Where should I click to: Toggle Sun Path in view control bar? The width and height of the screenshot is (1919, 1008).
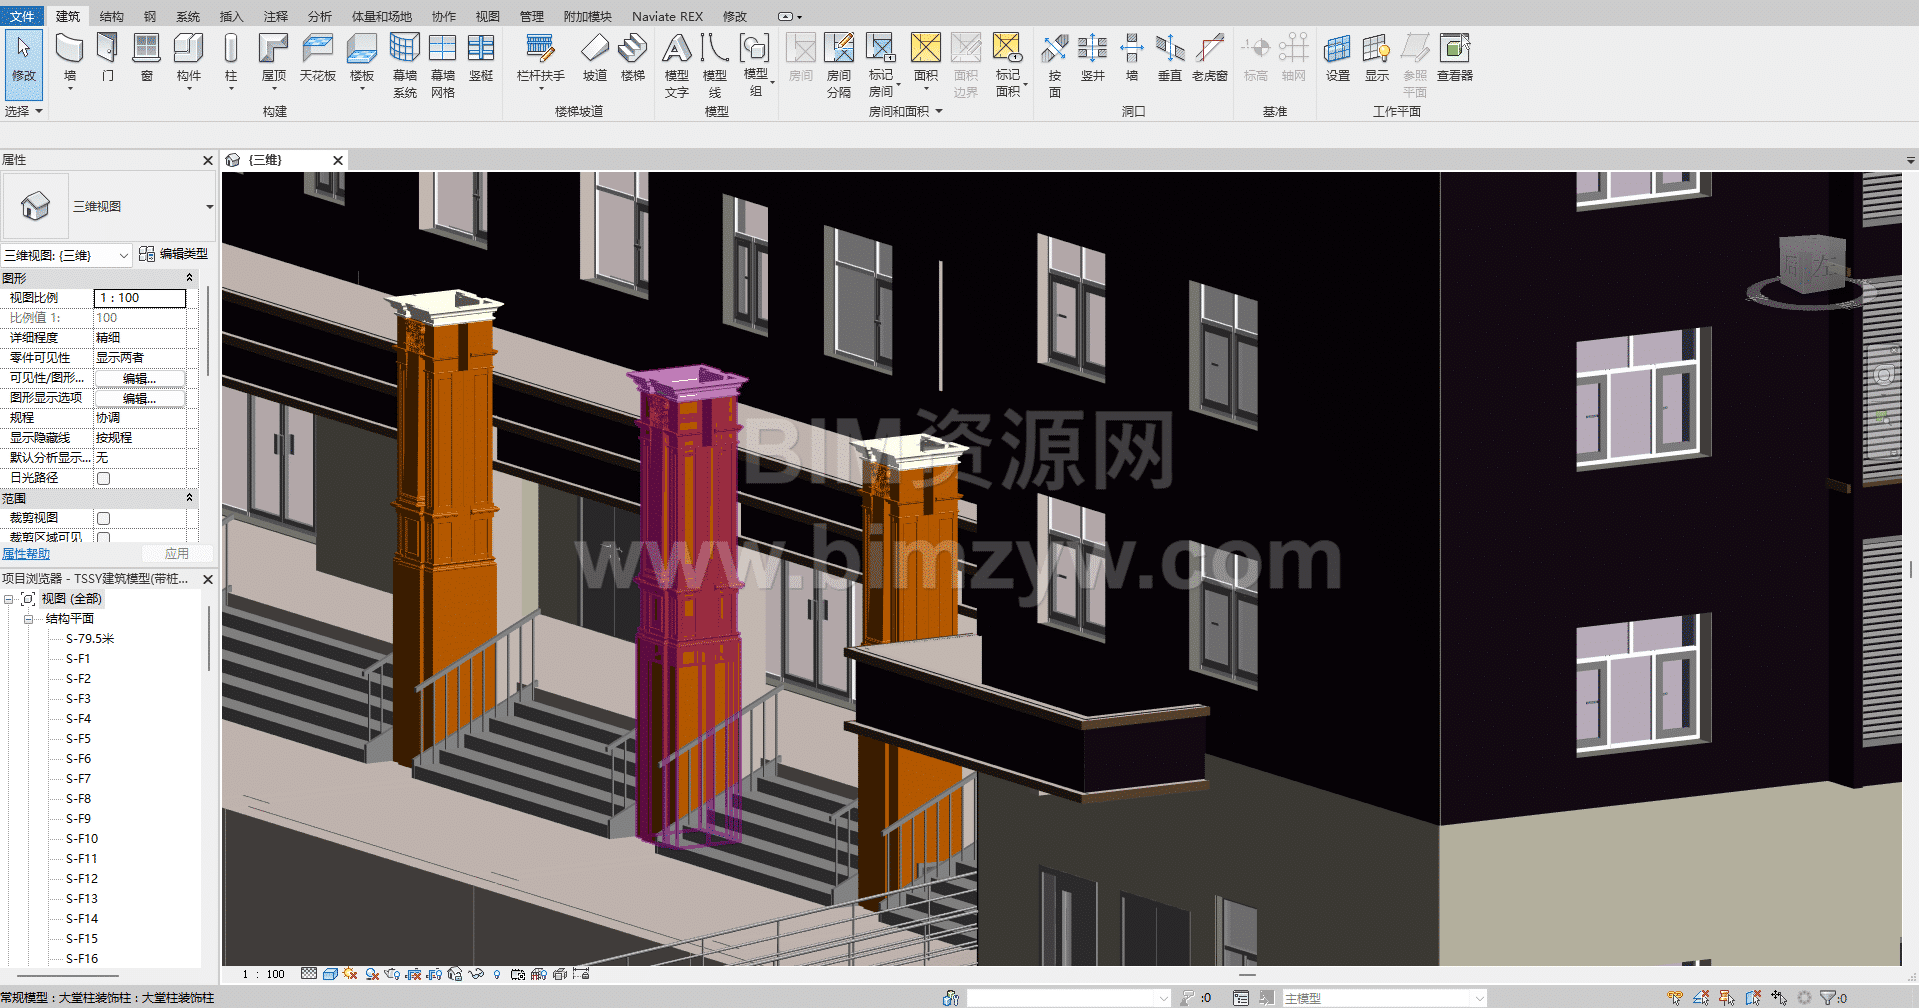pos(350,974)
